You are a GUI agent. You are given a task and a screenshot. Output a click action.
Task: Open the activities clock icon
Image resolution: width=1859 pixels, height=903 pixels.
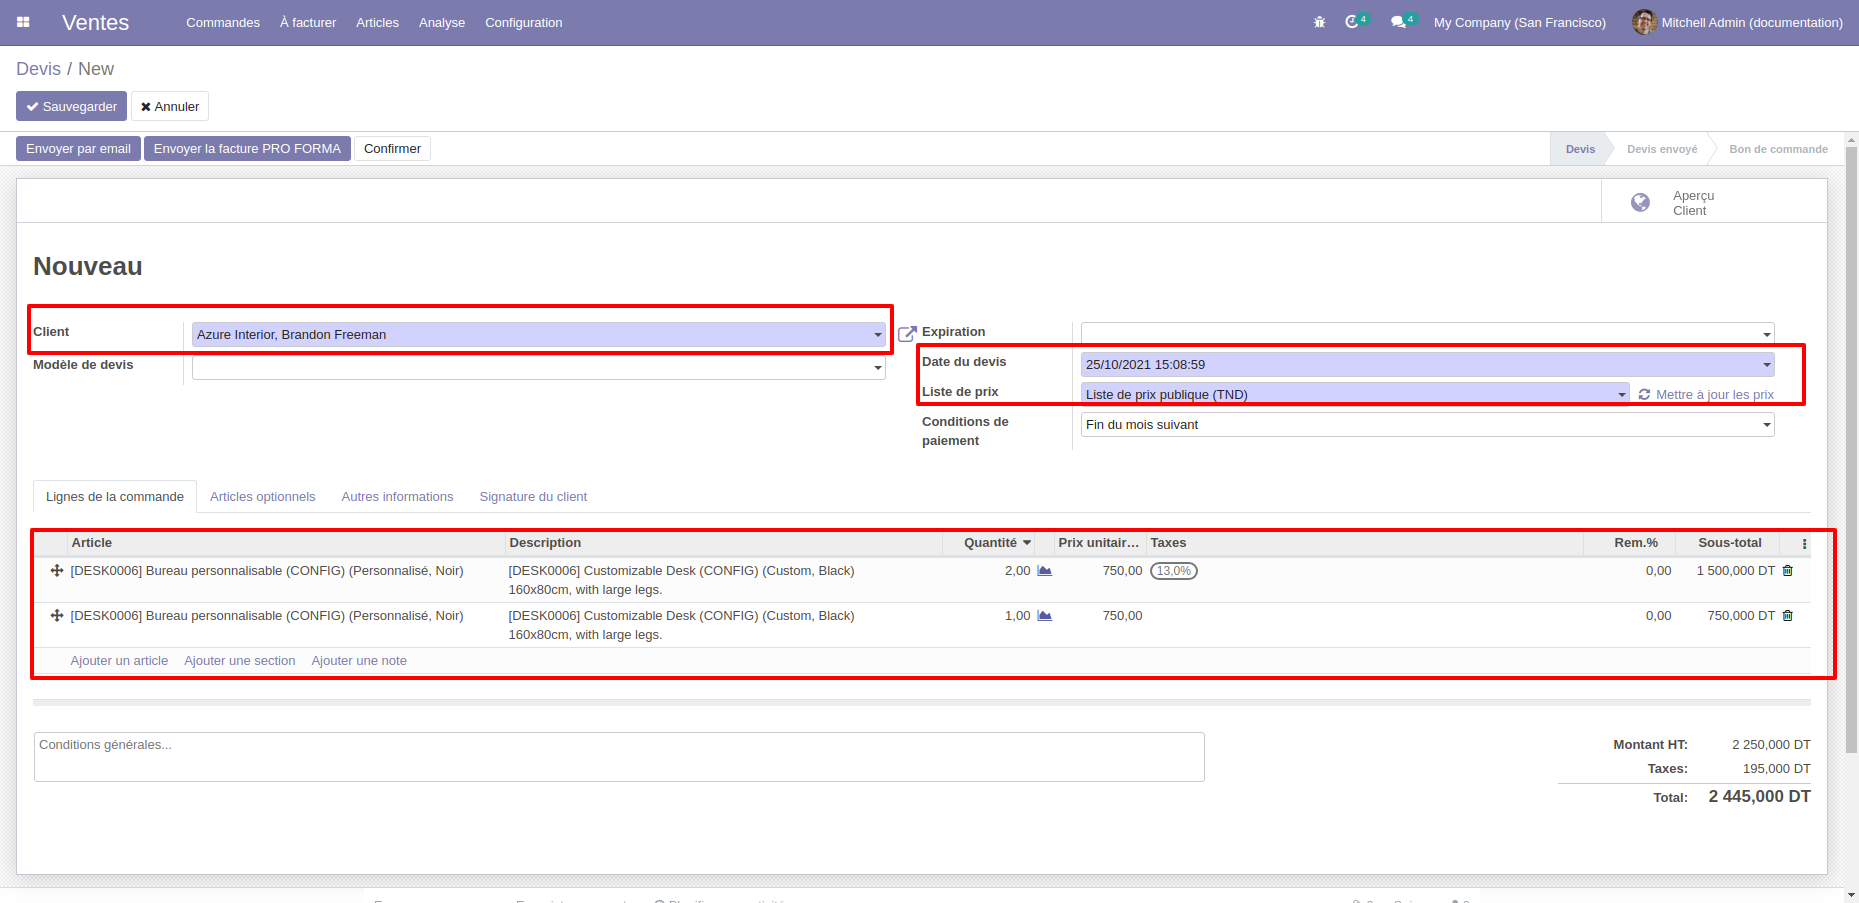(1352, 22)
